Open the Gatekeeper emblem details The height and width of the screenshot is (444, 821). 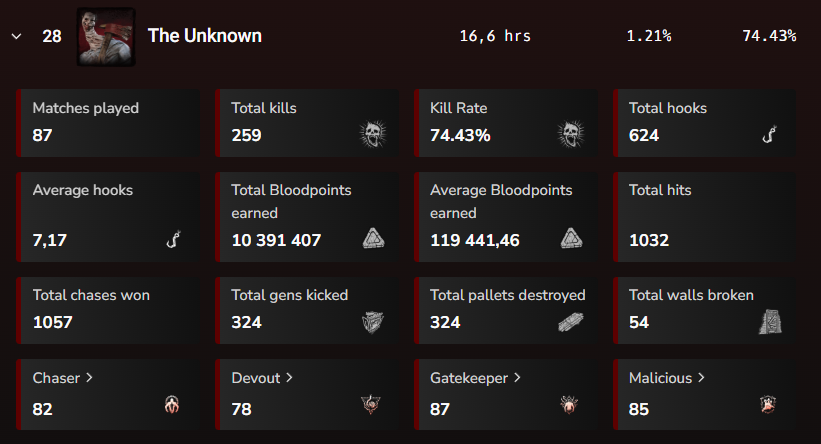(475, 378)
